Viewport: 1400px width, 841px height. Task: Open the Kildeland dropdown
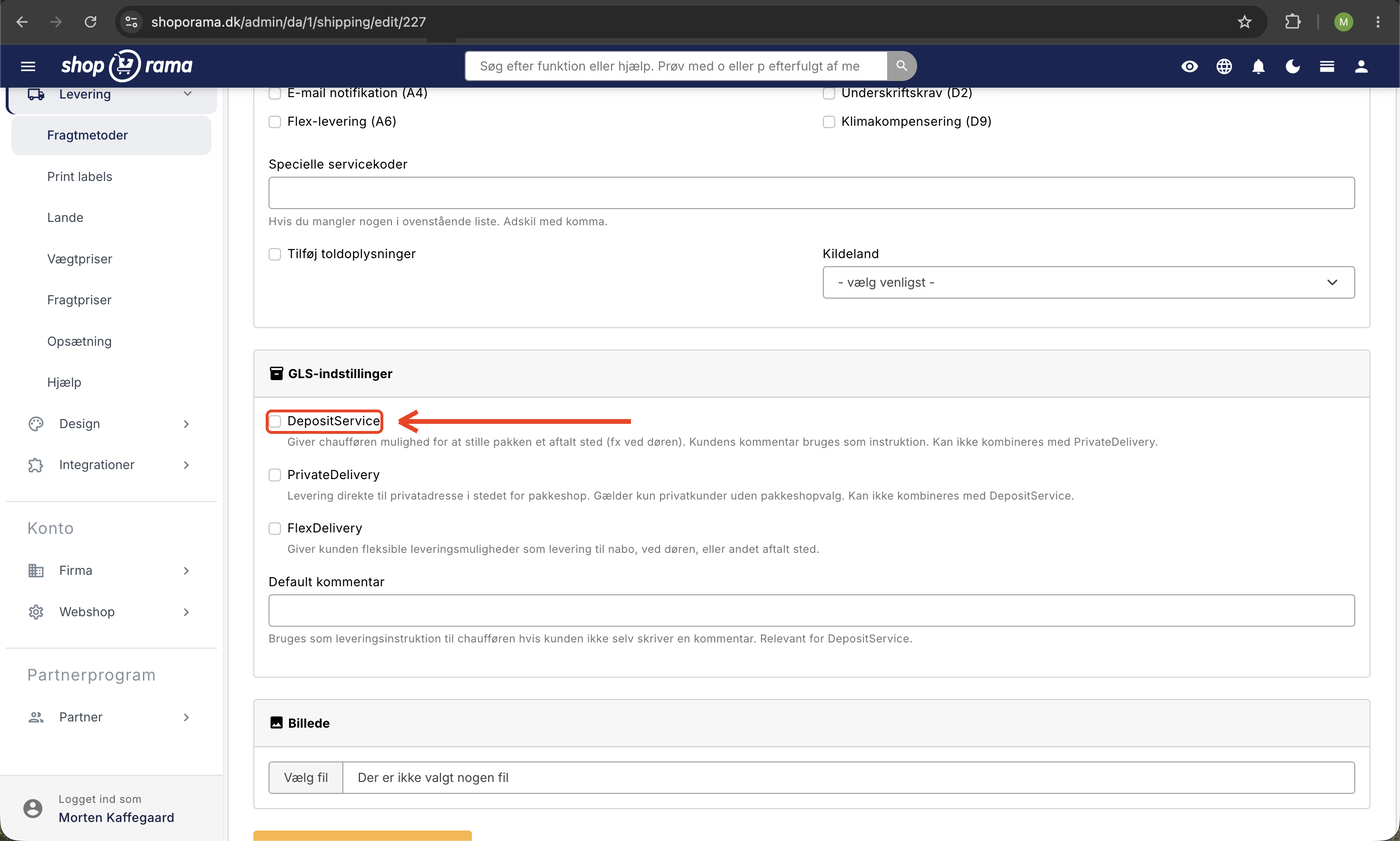tap(1088, 282)
